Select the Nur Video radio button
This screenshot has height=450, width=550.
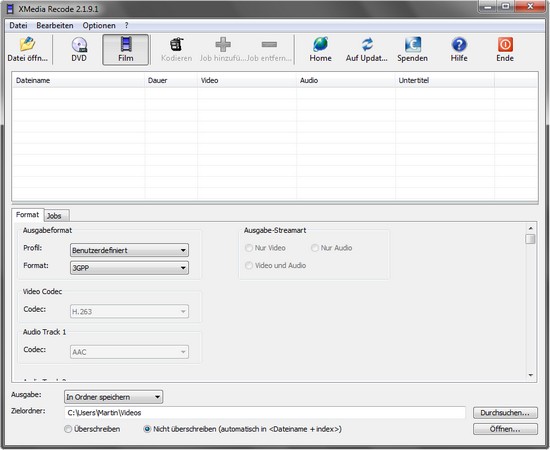[249, 248]
